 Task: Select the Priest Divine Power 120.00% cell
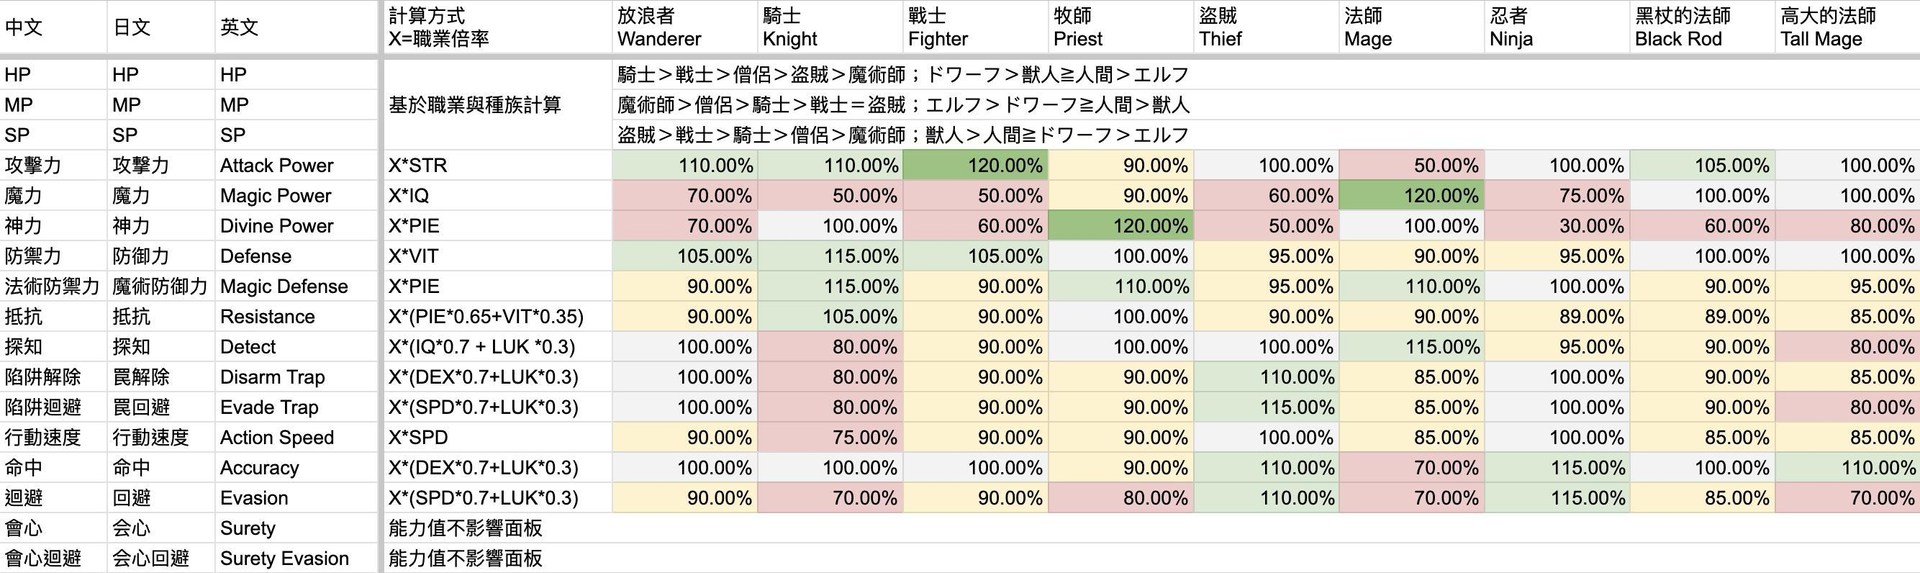tap(1120, 226)
